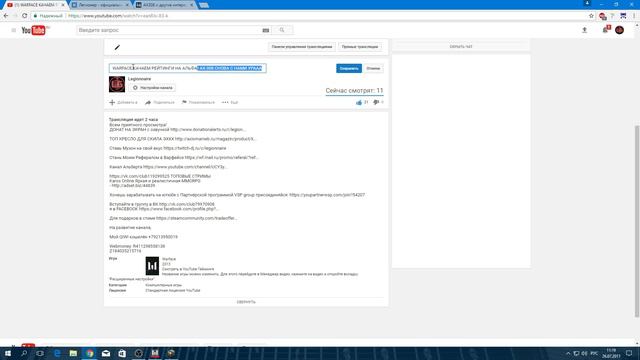The image size is (640, 360).
Task: Switch to the third browser tab
Action: pyautogui.click(x=164, y=5)
